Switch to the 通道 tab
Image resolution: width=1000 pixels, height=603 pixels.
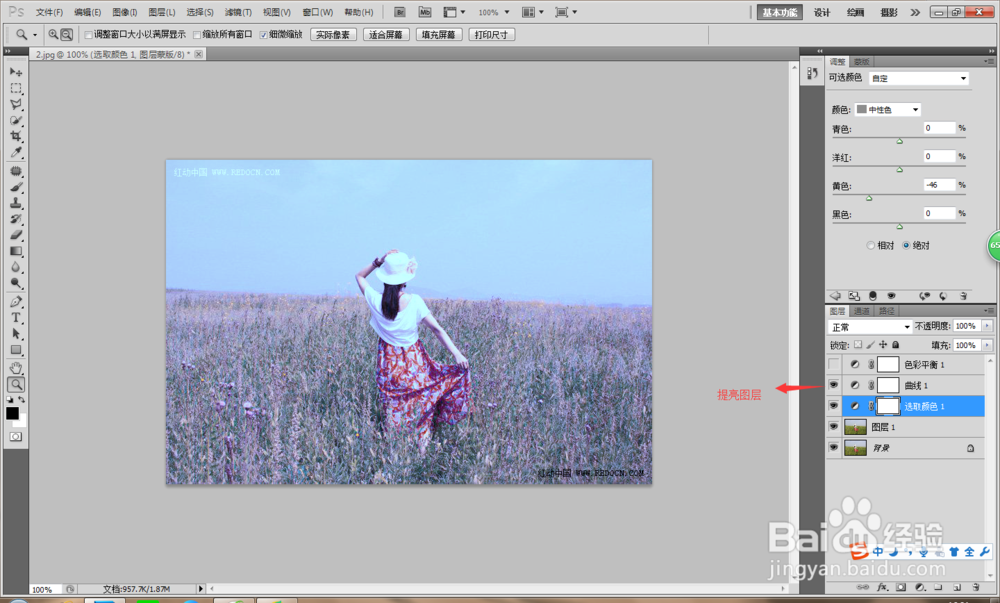click(862, 311)
